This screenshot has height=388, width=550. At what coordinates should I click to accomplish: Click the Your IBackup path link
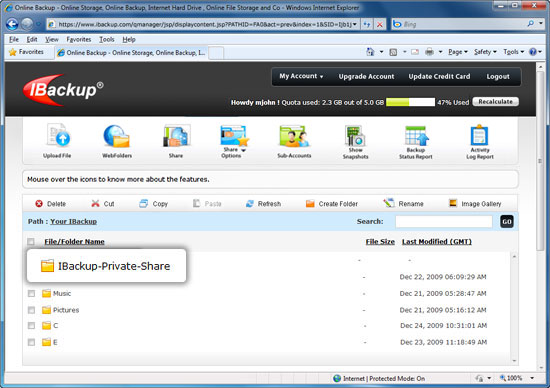[x=73, y=221]
